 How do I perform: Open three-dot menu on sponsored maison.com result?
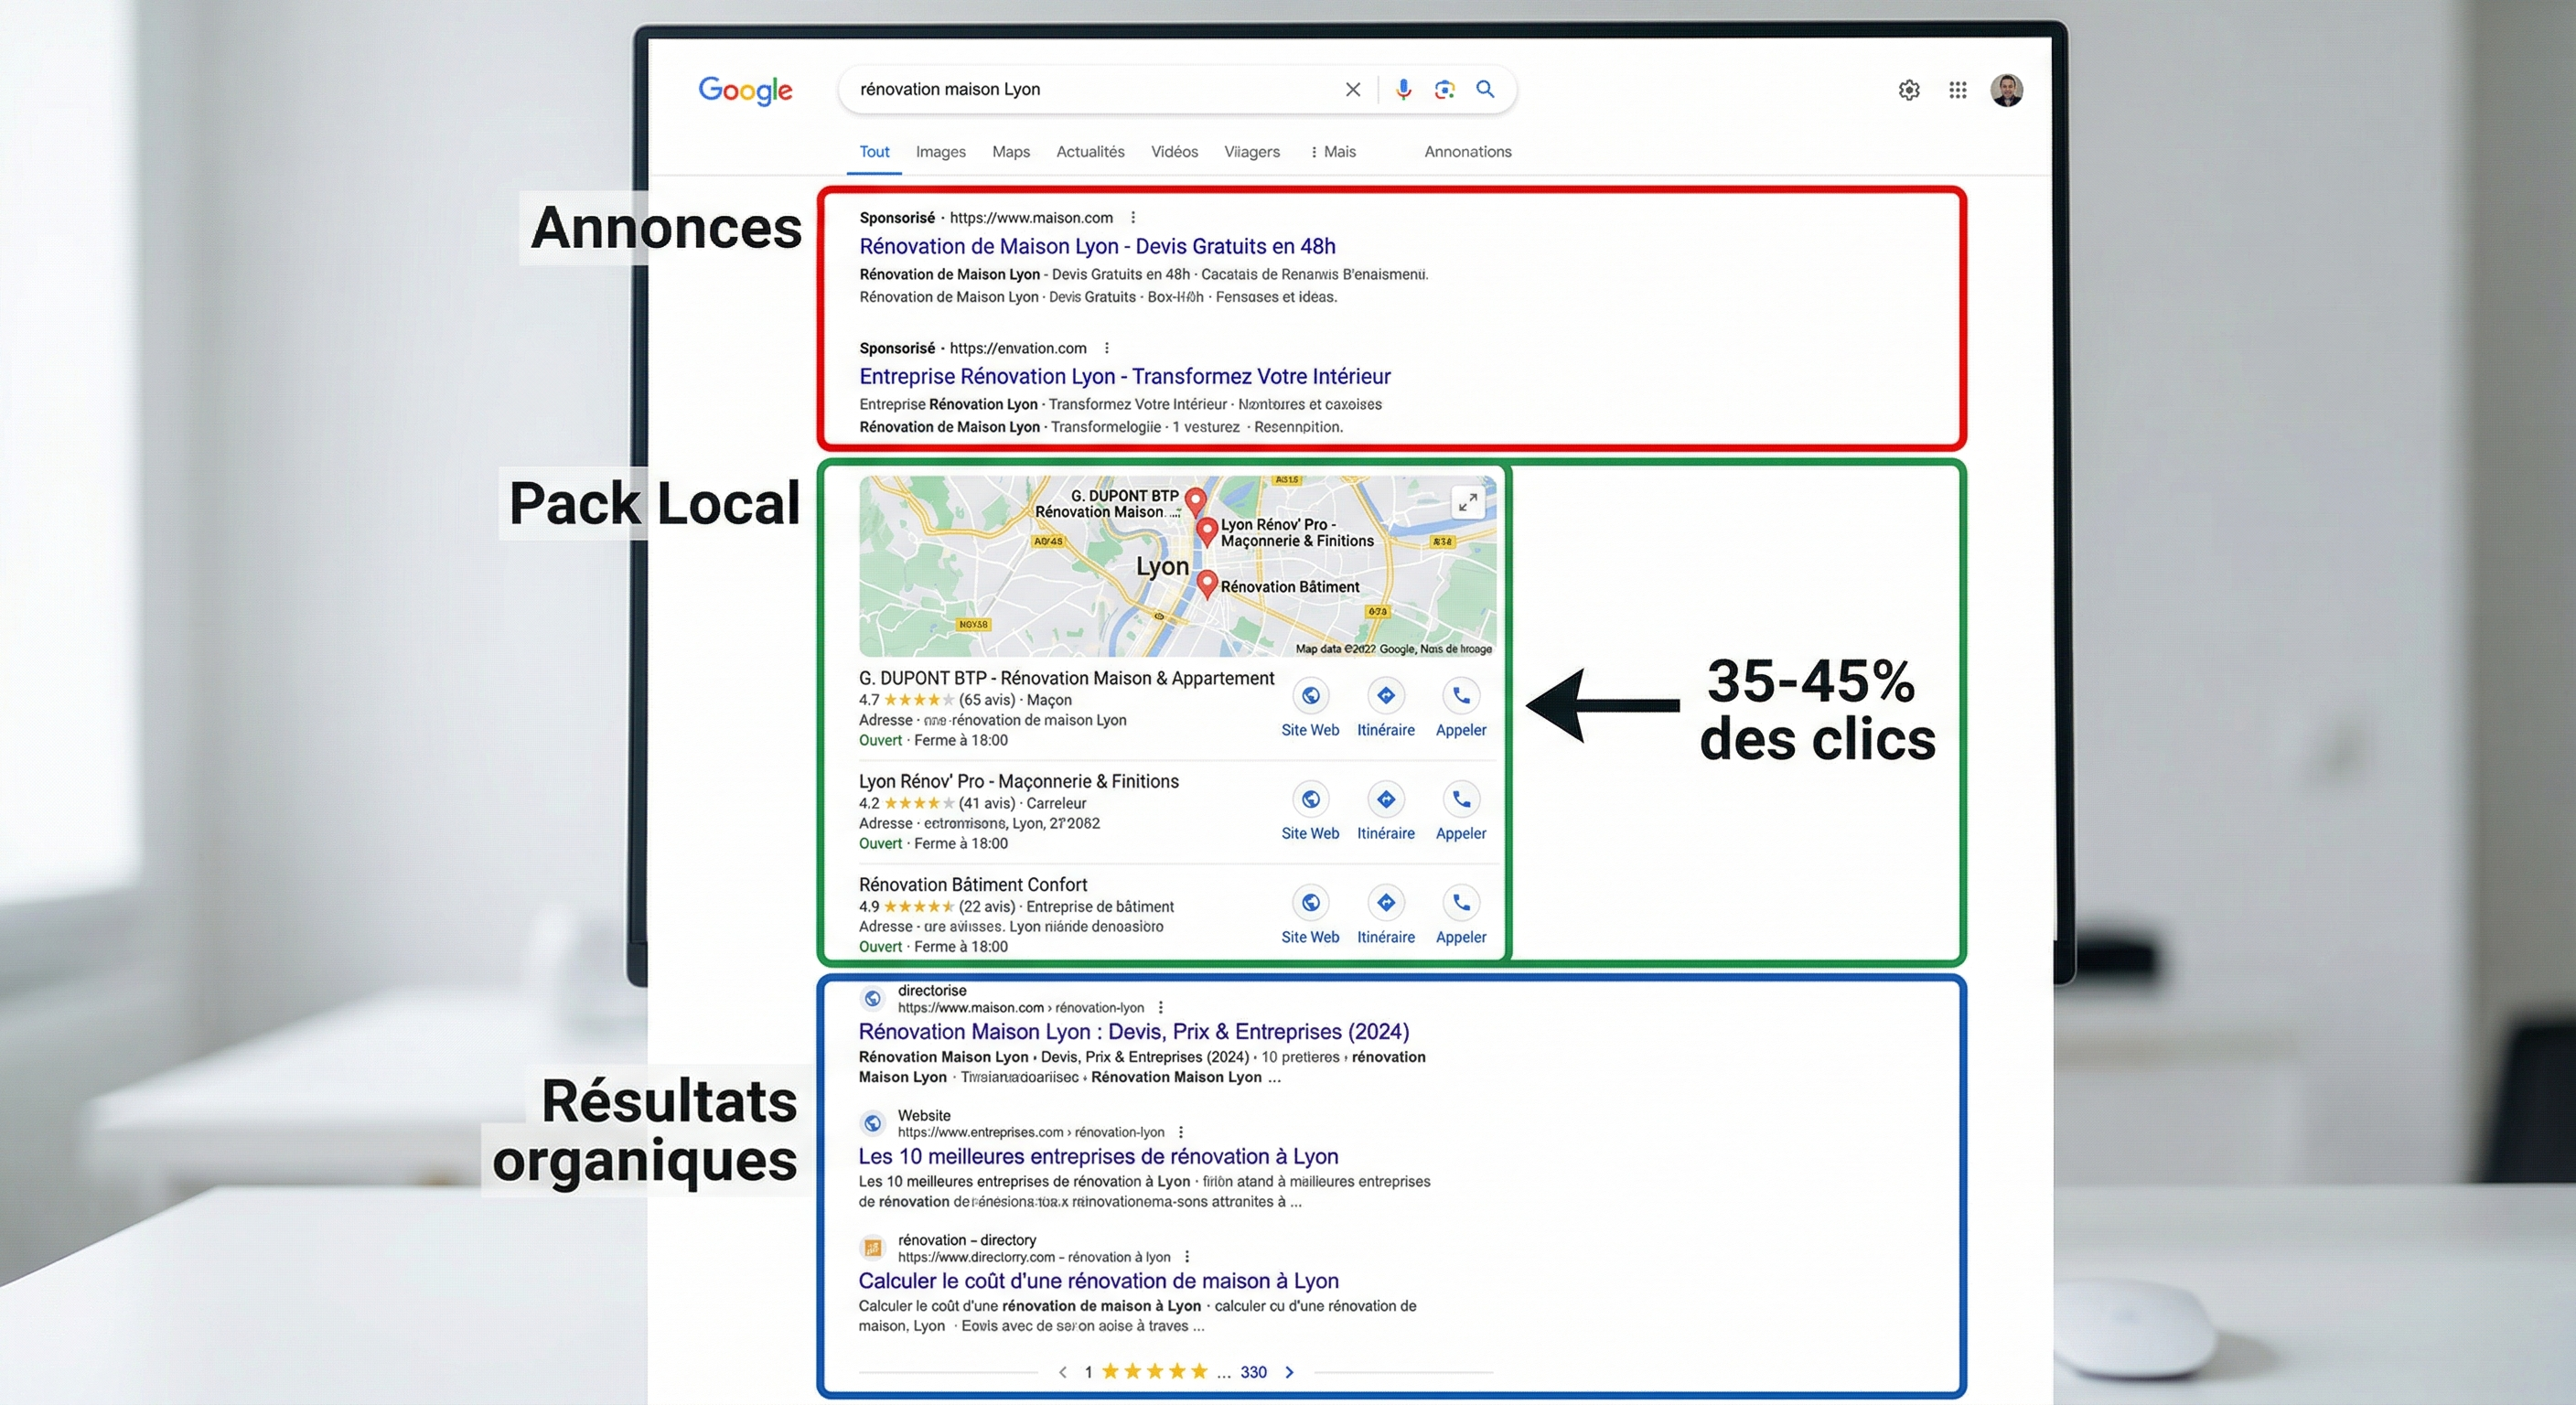click(x=1134, y=216)
